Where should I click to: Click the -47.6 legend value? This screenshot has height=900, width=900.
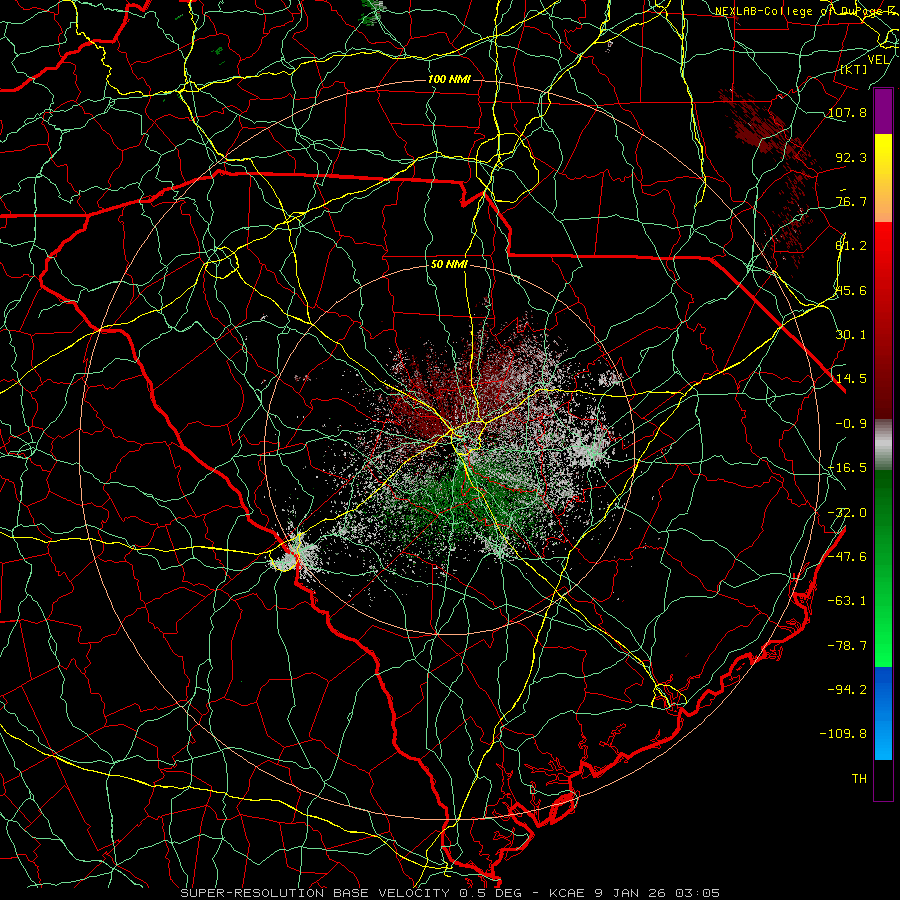847,557
